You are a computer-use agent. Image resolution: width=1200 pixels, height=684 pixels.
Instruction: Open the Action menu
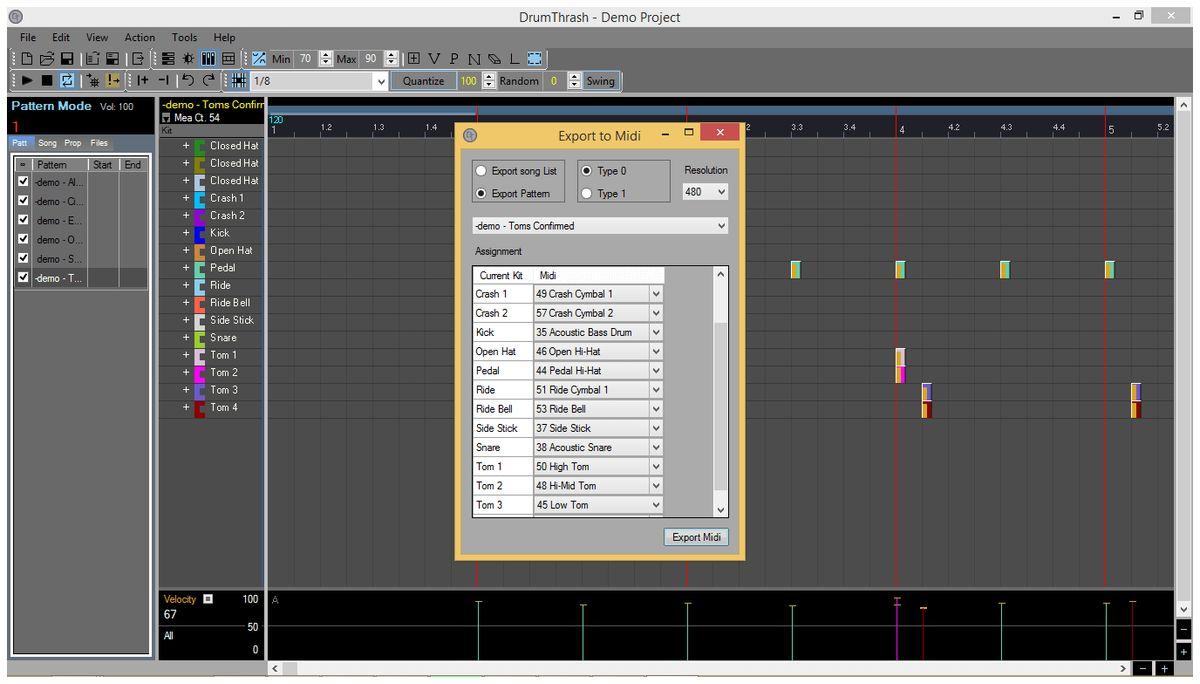[x=139, y=37]
